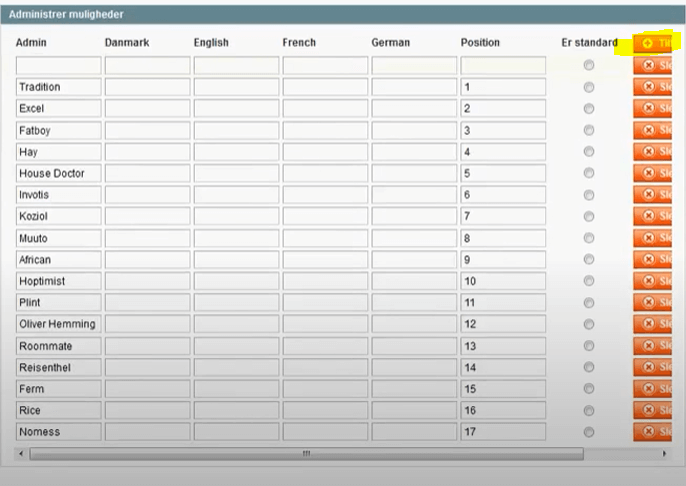Click the Position field showing 17

tap(503, 431)
